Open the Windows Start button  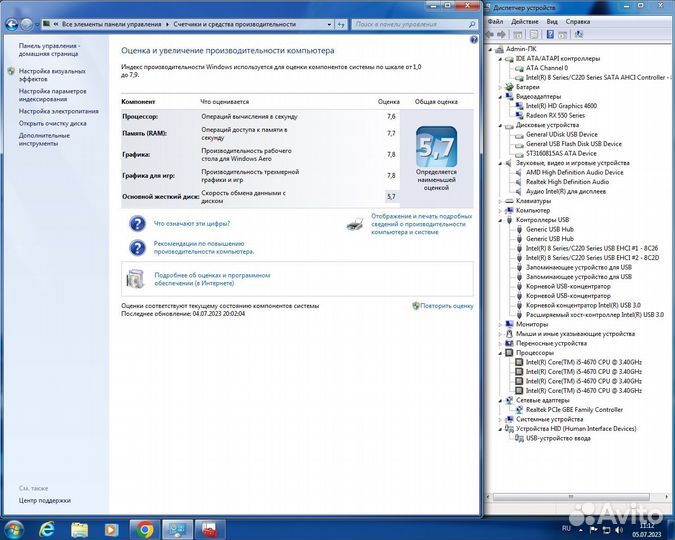(x=13, y=529)
